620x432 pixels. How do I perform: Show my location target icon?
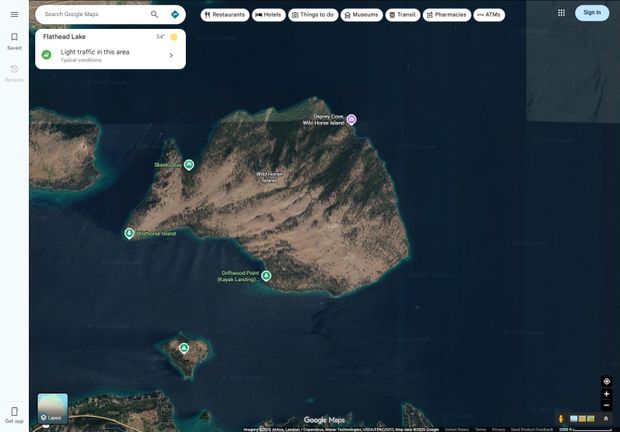(607, 381)
